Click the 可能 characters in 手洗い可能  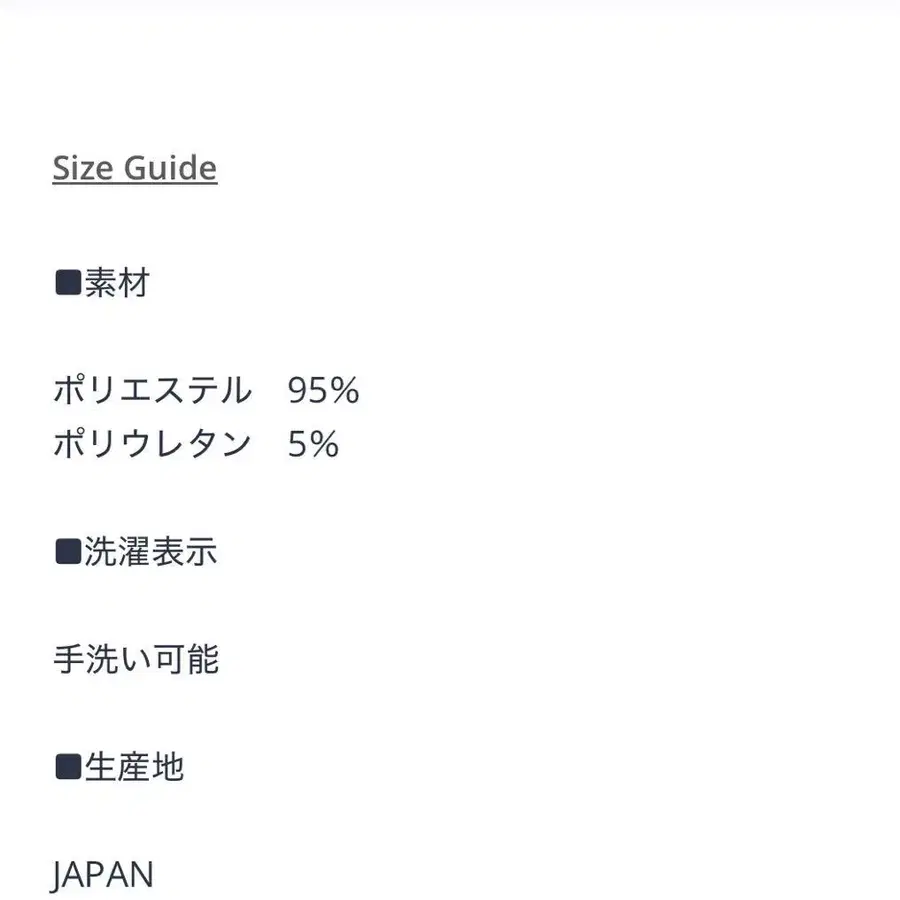[x=185, y=660]
